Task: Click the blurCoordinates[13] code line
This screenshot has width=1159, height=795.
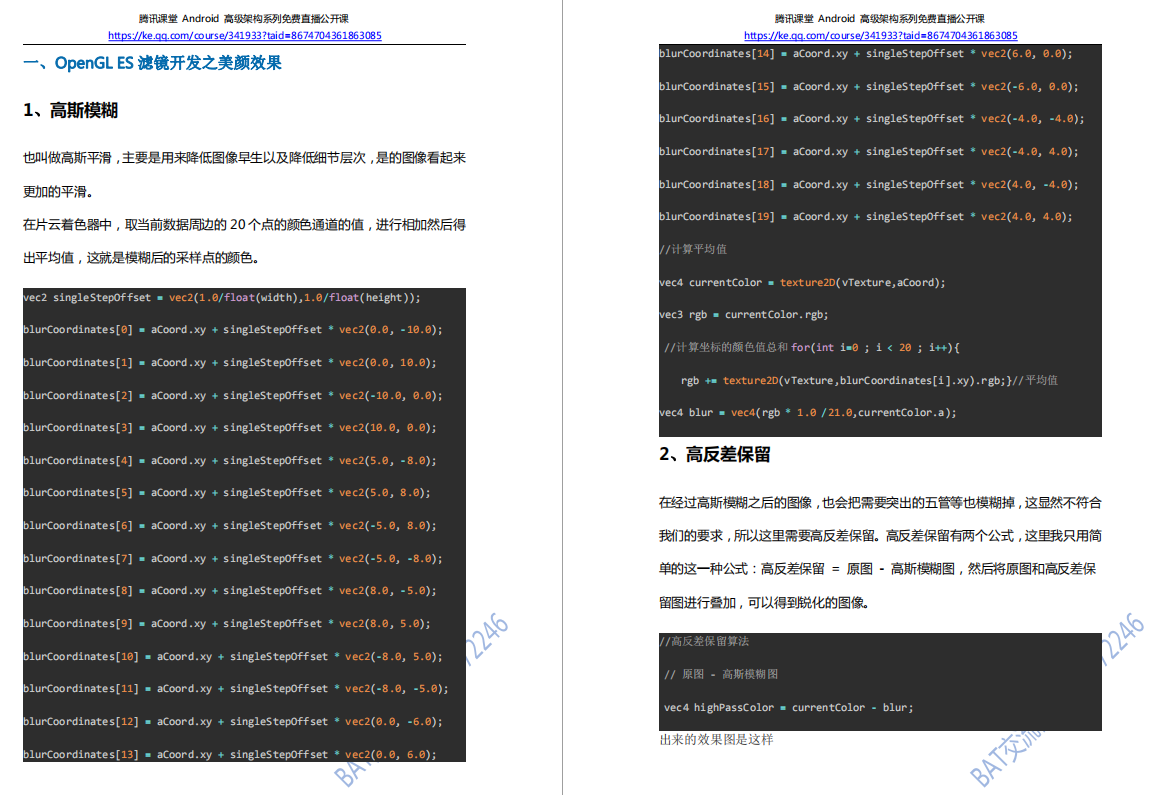Action: coord(230,754)
